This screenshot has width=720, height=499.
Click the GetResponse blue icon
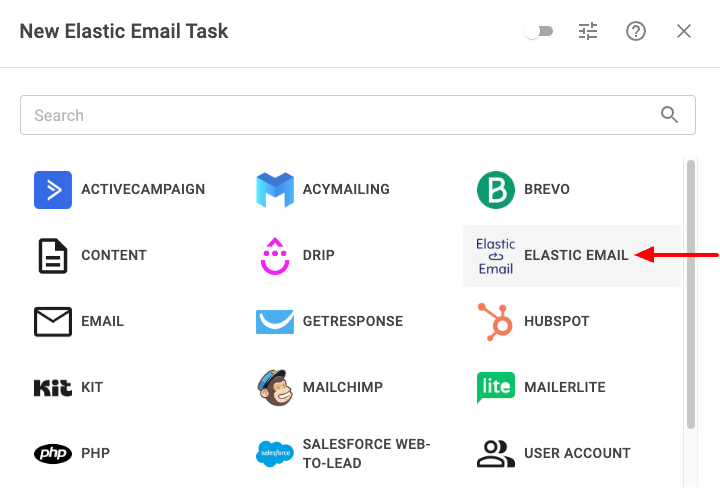pos(275,321)
